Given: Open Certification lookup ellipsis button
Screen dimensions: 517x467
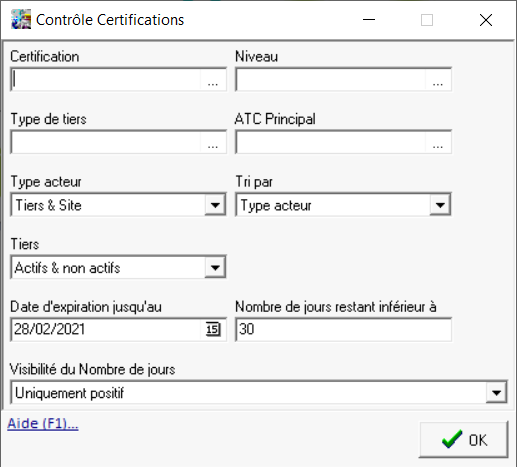Looking at the screenshot, I should 213,80.
